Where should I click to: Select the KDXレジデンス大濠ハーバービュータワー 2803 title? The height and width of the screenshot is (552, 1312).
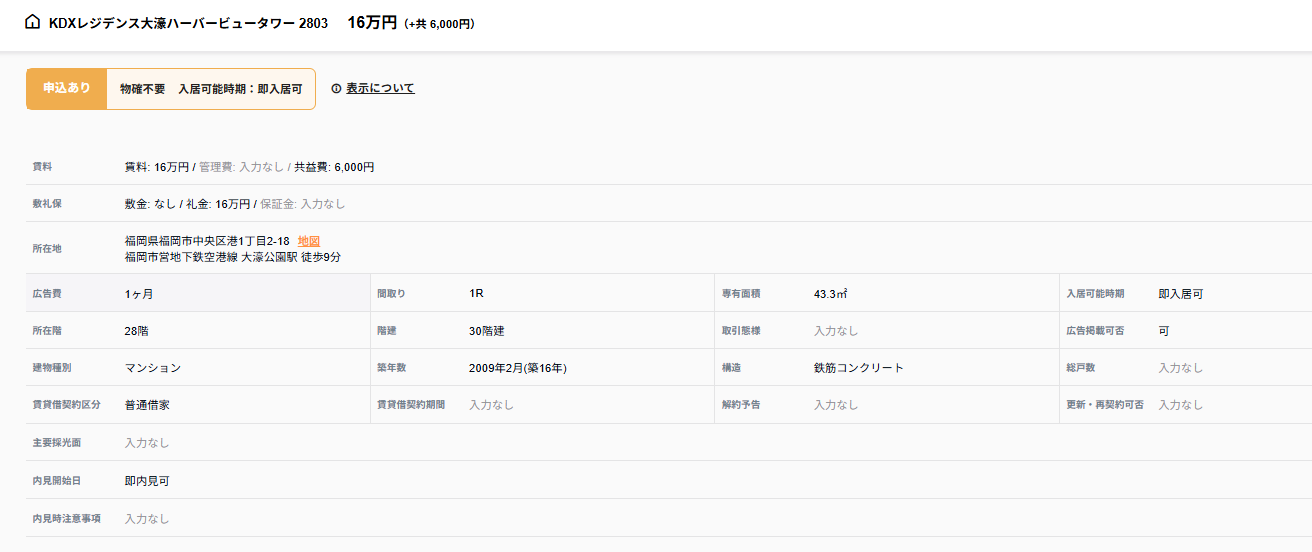(188, 23)
